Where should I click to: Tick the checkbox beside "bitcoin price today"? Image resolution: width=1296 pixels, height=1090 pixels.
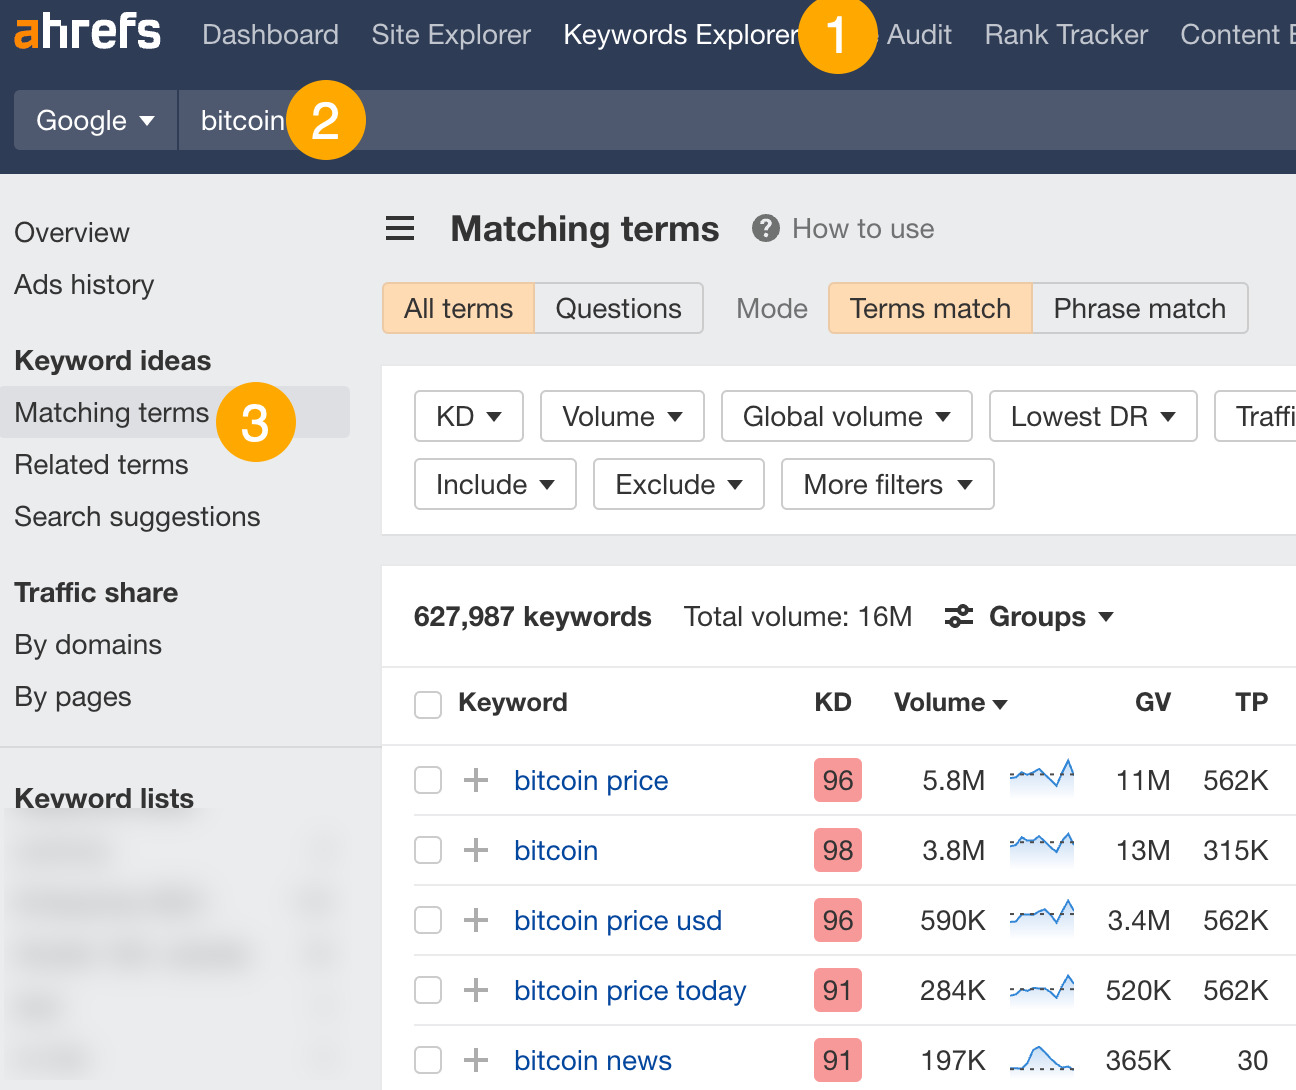tap(428, 990)
